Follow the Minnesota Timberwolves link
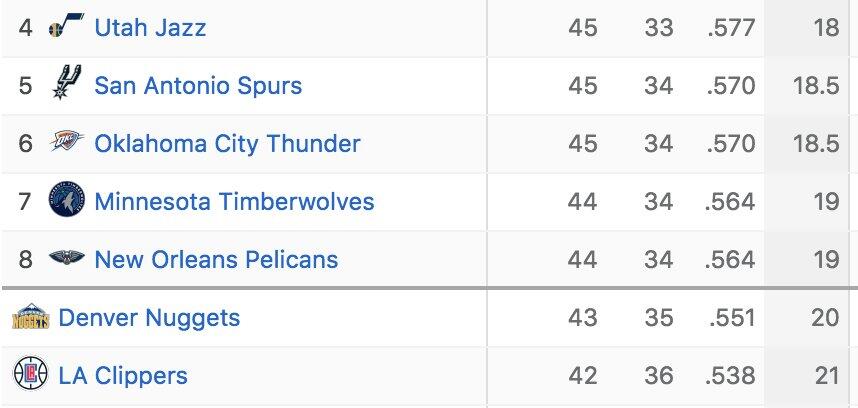Image resolution: width=858 pixels, height=408 pixels. [x=234, y=201]
